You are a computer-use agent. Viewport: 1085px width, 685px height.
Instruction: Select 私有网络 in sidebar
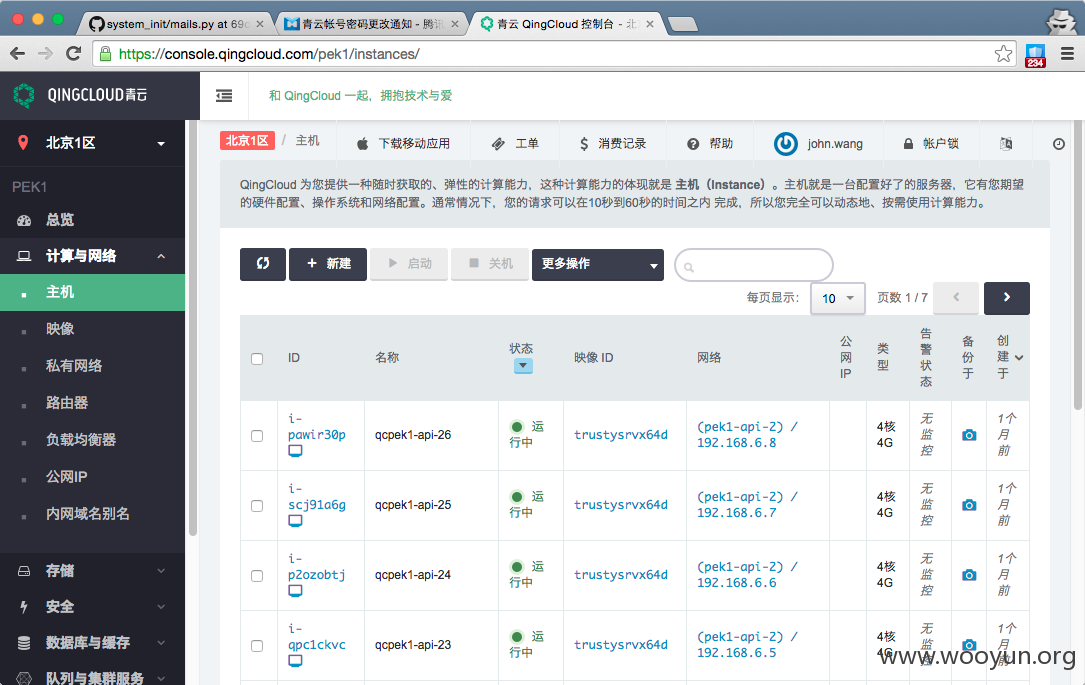[93, 365]
